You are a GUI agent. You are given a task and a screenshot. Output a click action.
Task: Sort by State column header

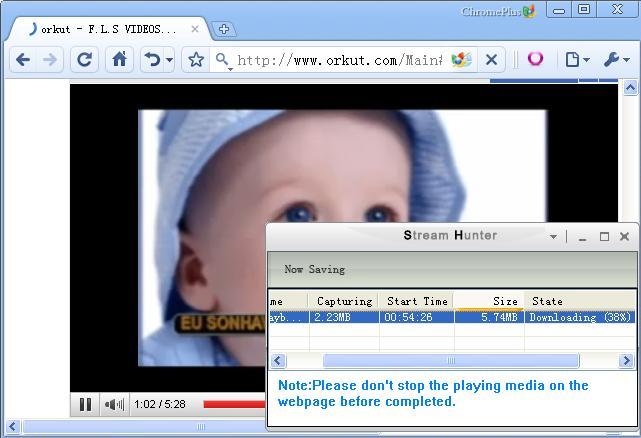click(580, 301)
